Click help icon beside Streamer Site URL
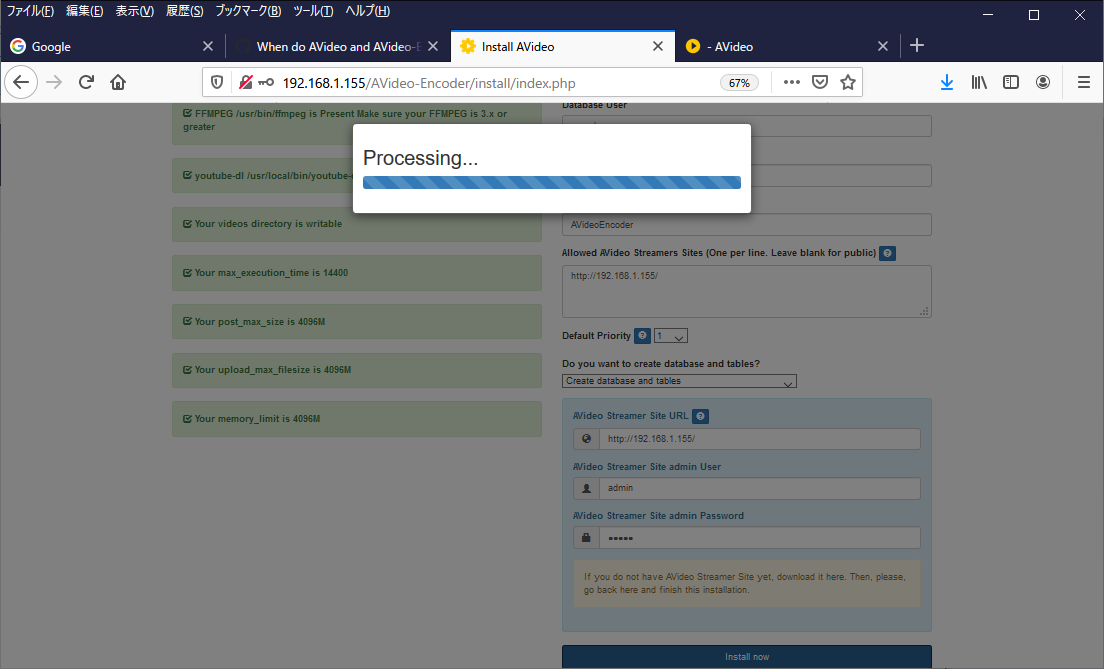Viewport: 1104px width, 669px height. click(x=700, y=416)
